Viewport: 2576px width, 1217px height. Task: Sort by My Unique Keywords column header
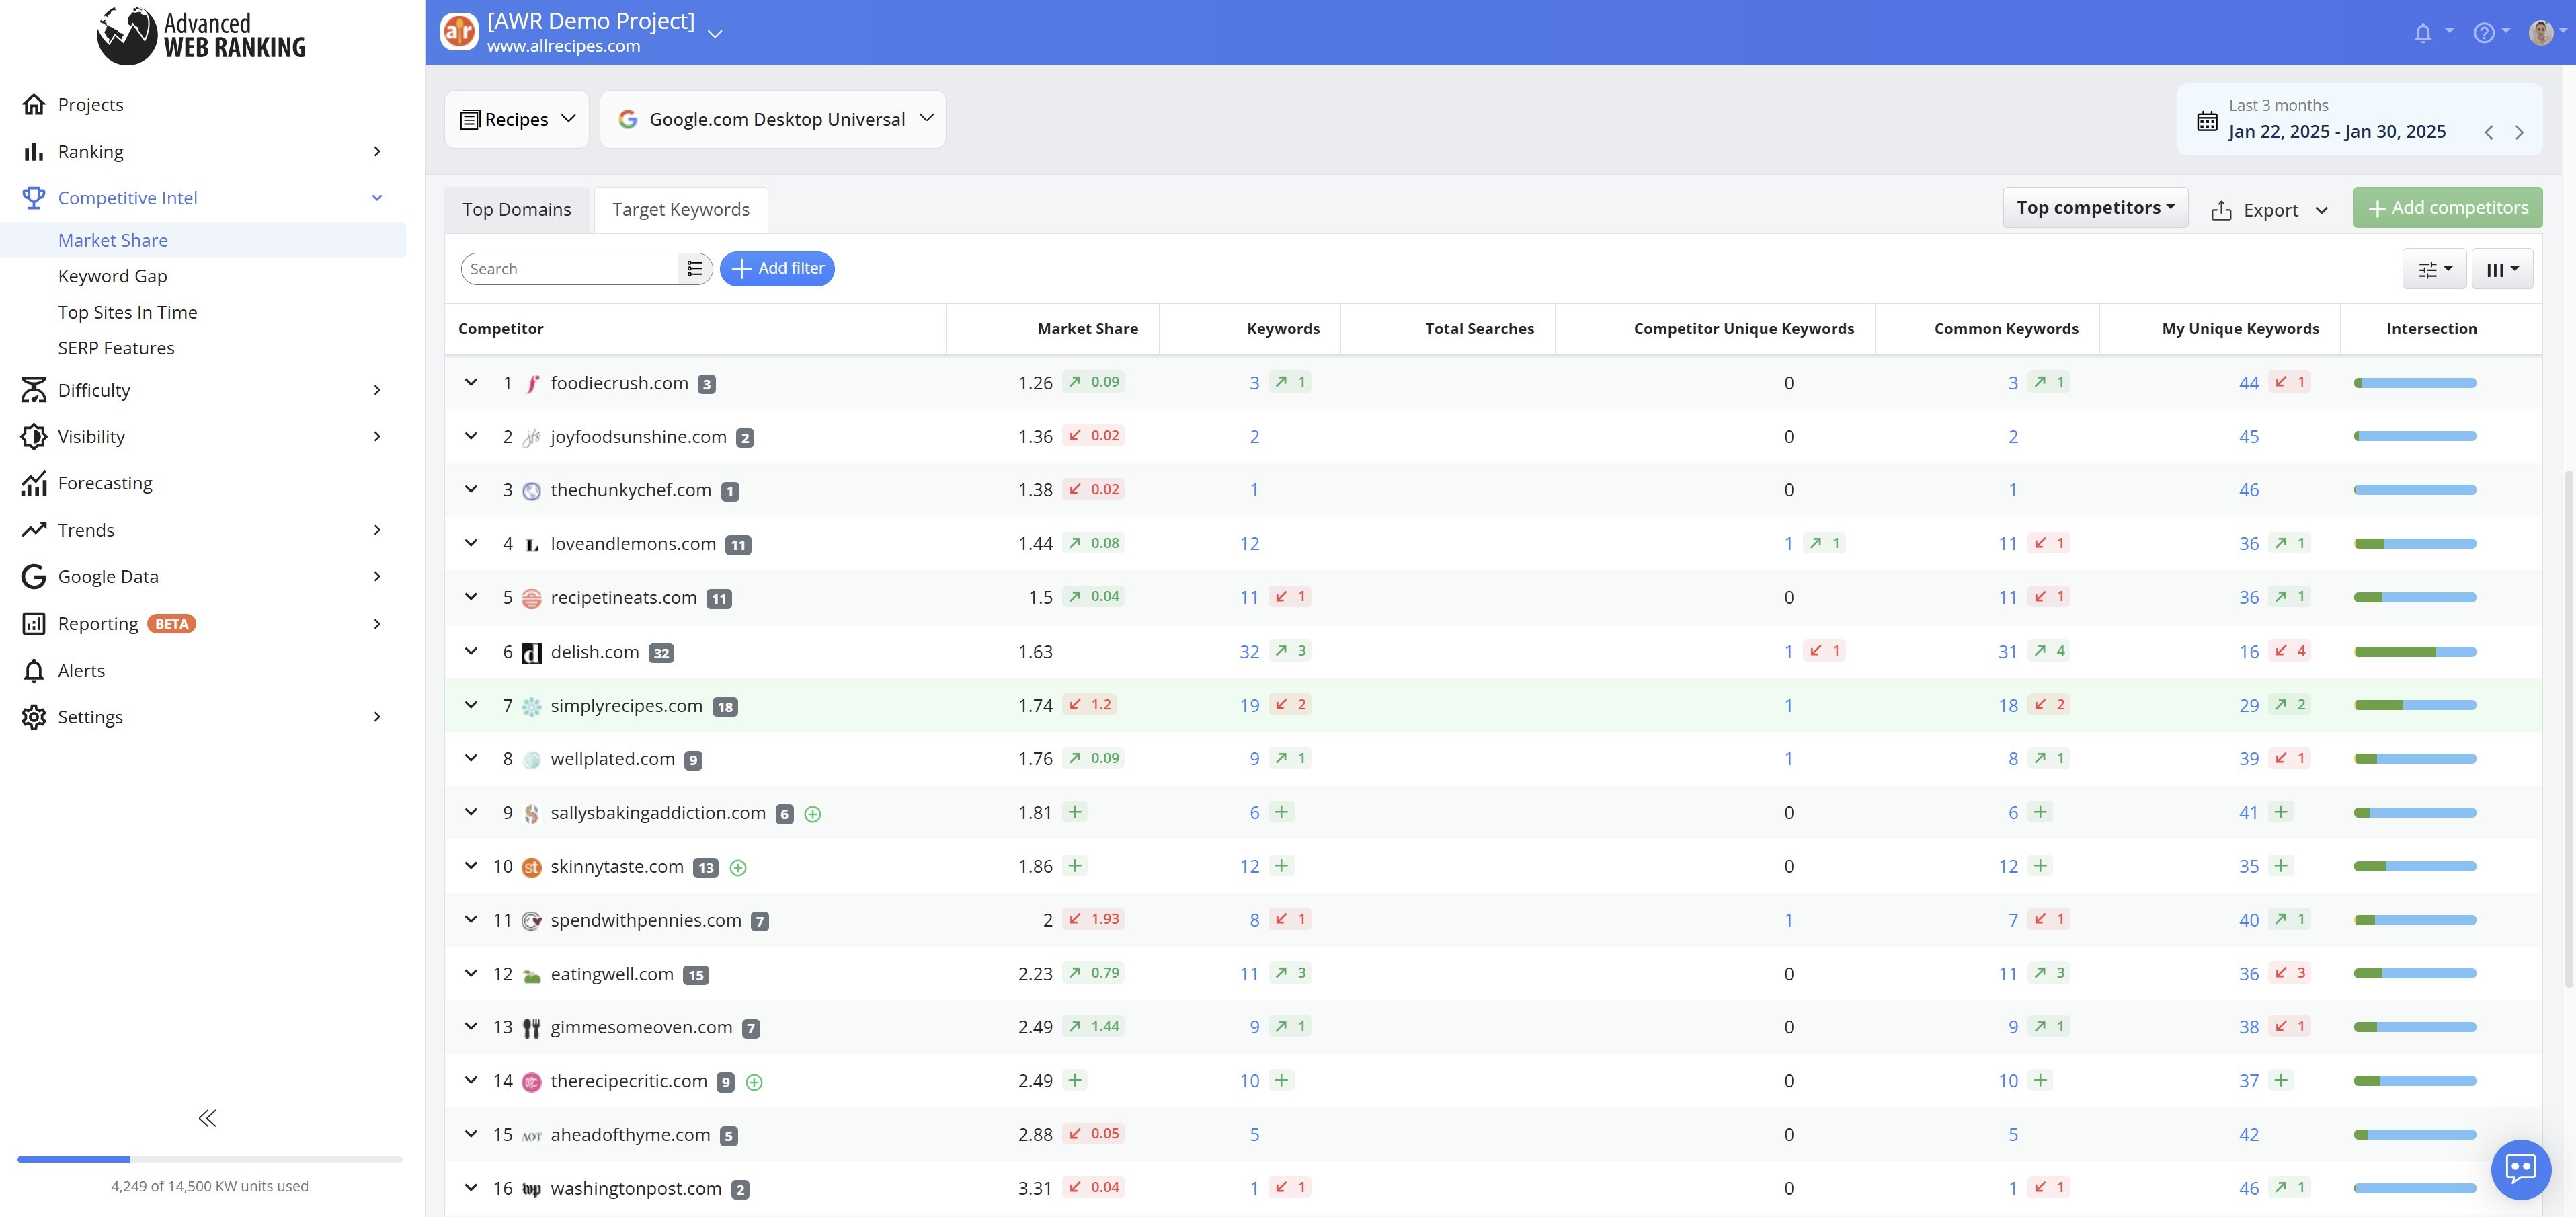click(2240, 329)
